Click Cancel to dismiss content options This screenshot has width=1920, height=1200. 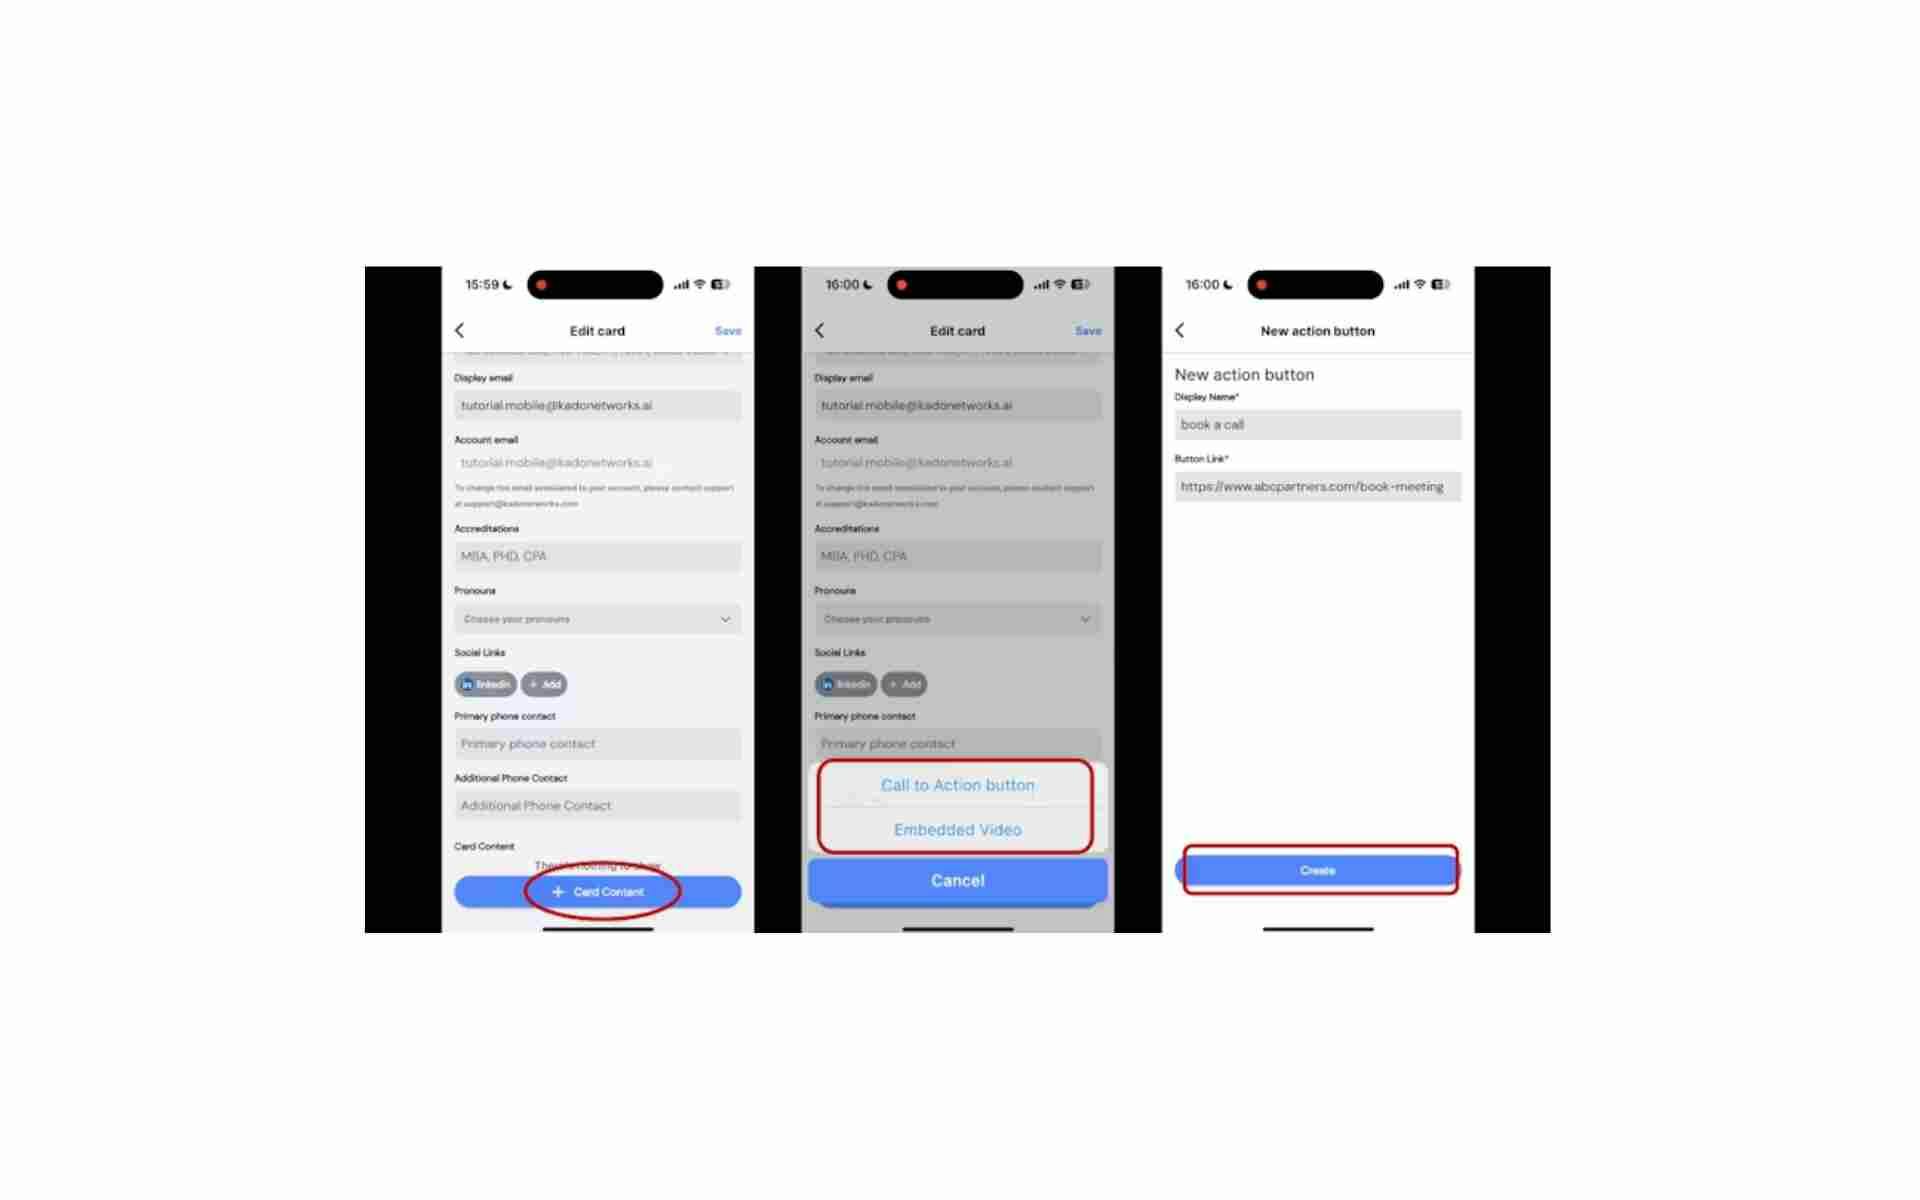point(958,881)
